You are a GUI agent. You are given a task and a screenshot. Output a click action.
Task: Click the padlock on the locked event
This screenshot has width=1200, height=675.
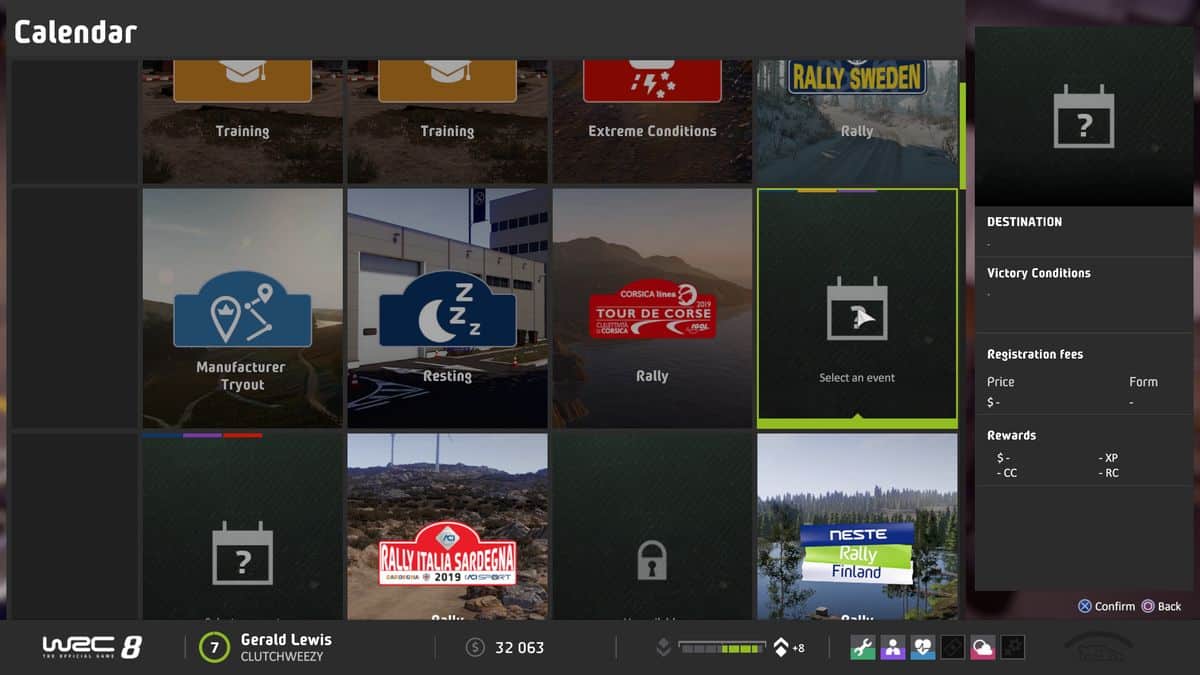[652, 560]
